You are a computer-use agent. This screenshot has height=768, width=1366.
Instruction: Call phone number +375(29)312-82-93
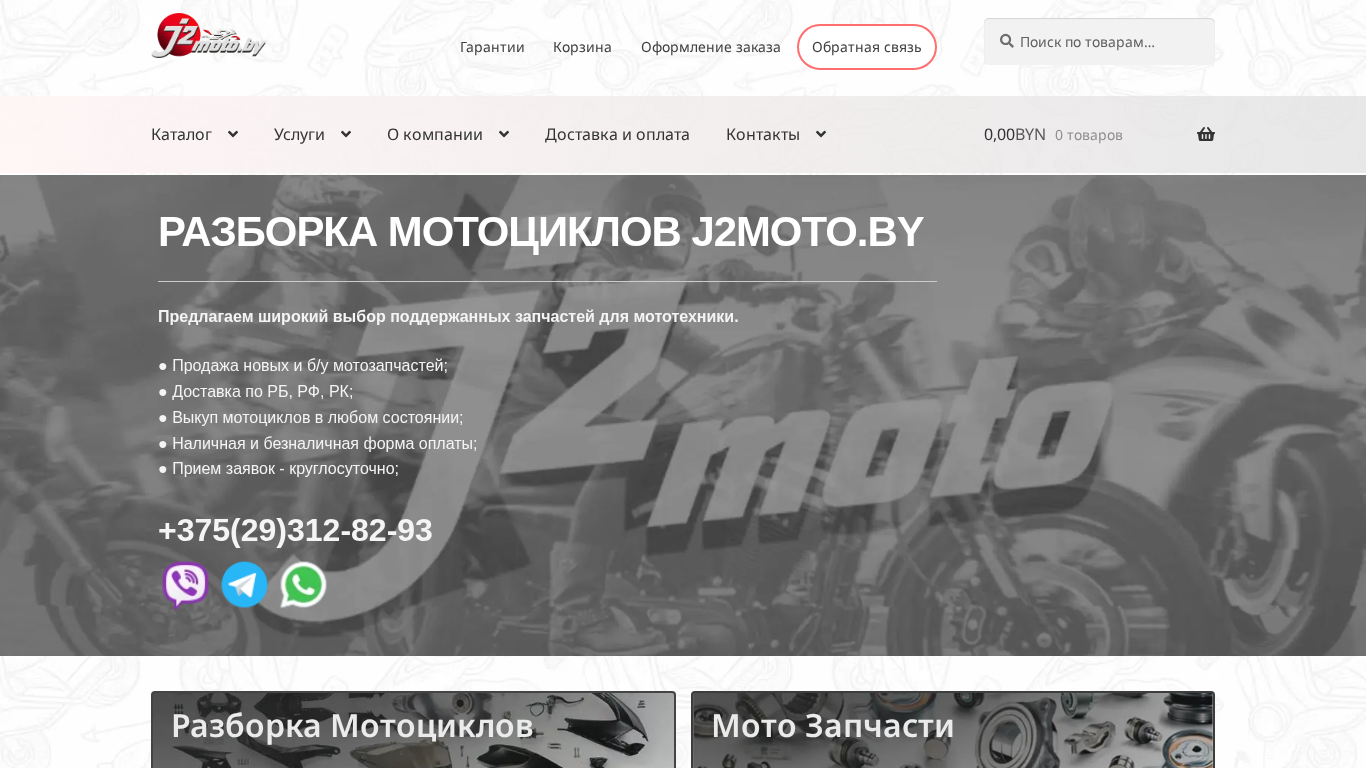pos(295,530)
